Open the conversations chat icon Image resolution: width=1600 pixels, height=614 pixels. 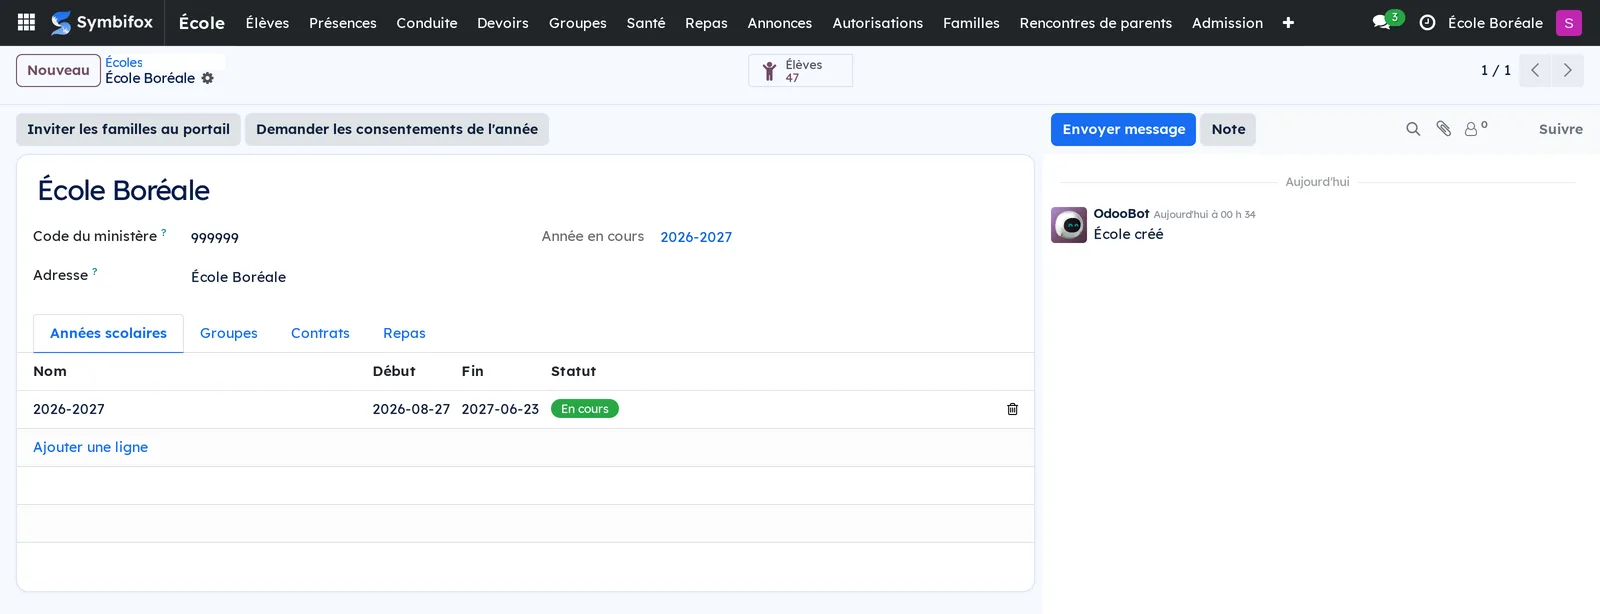1382,22
